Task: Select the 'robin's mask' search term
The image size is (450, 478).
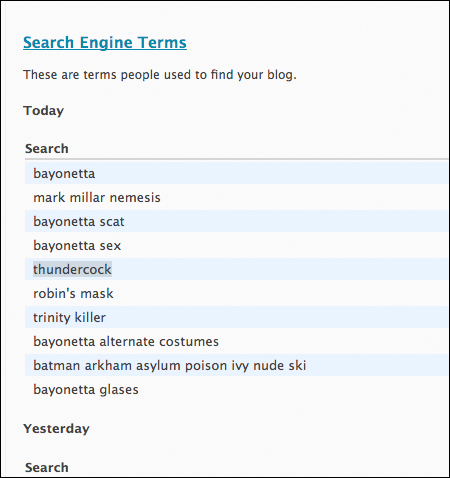Action: 73,294
